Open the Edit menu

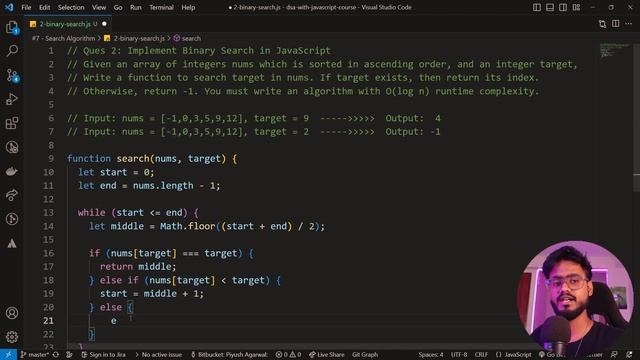coord(44,7)
